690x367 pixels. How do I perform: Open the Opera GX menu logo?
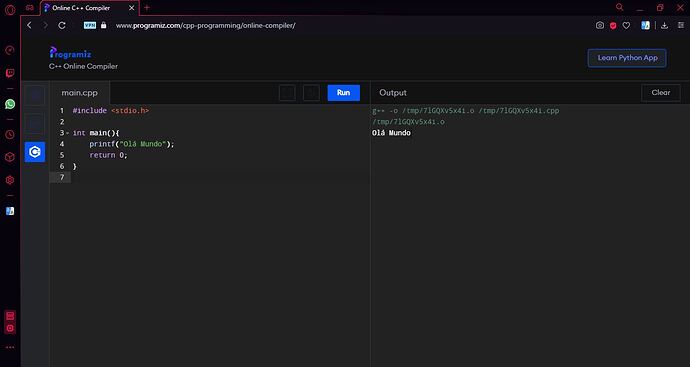[10, 9]
